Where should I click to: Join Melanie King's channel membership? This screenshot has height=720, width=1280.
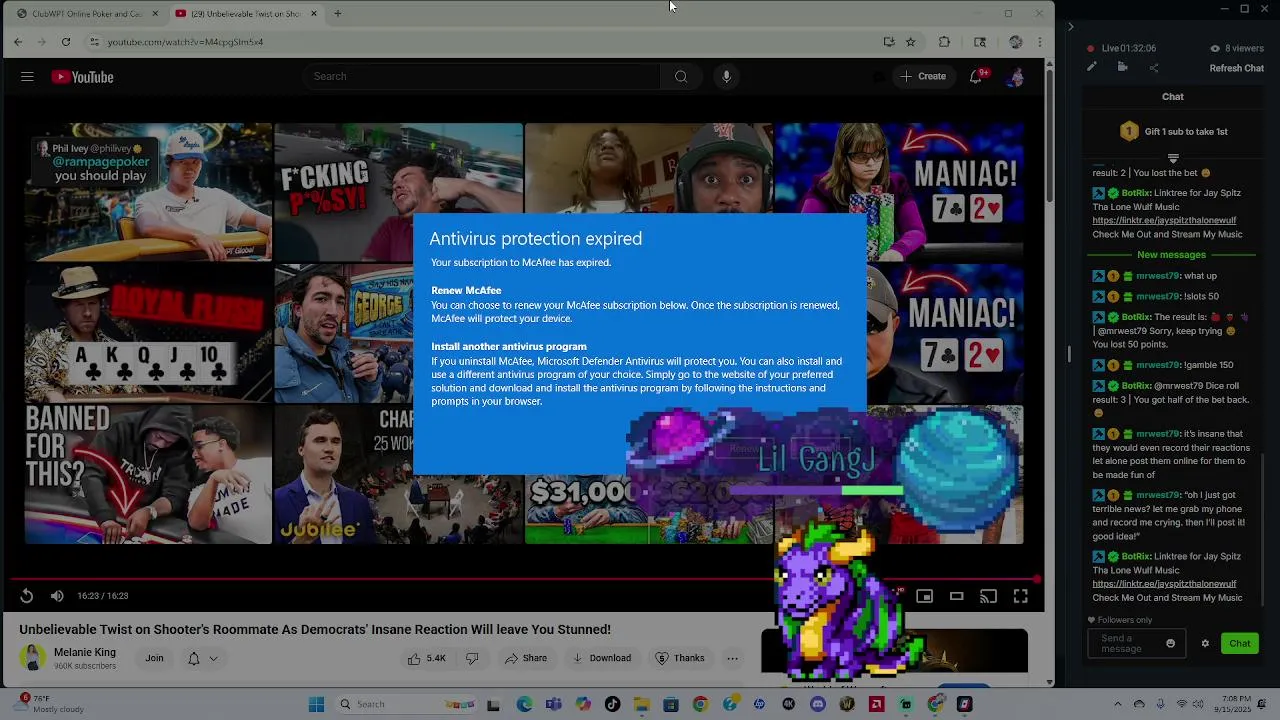click(x=154, y=658)
